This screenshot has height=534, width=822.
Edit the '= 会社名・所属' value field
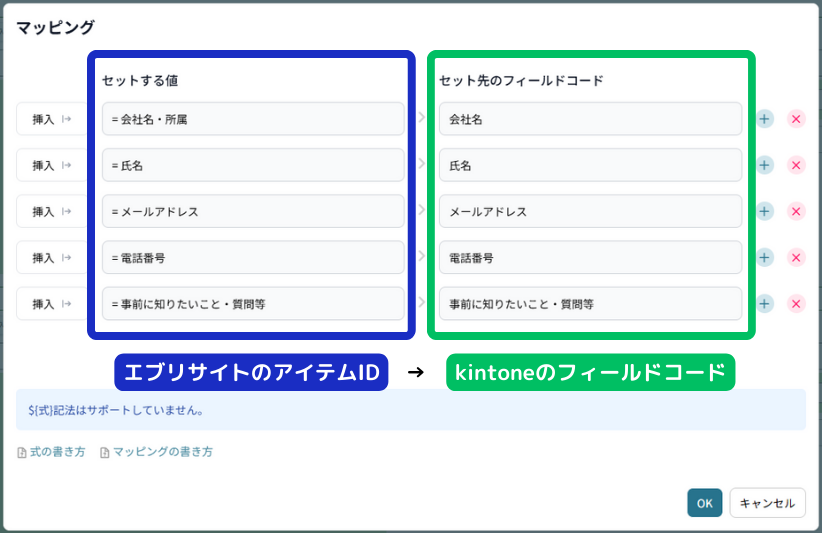click(252, 119)
